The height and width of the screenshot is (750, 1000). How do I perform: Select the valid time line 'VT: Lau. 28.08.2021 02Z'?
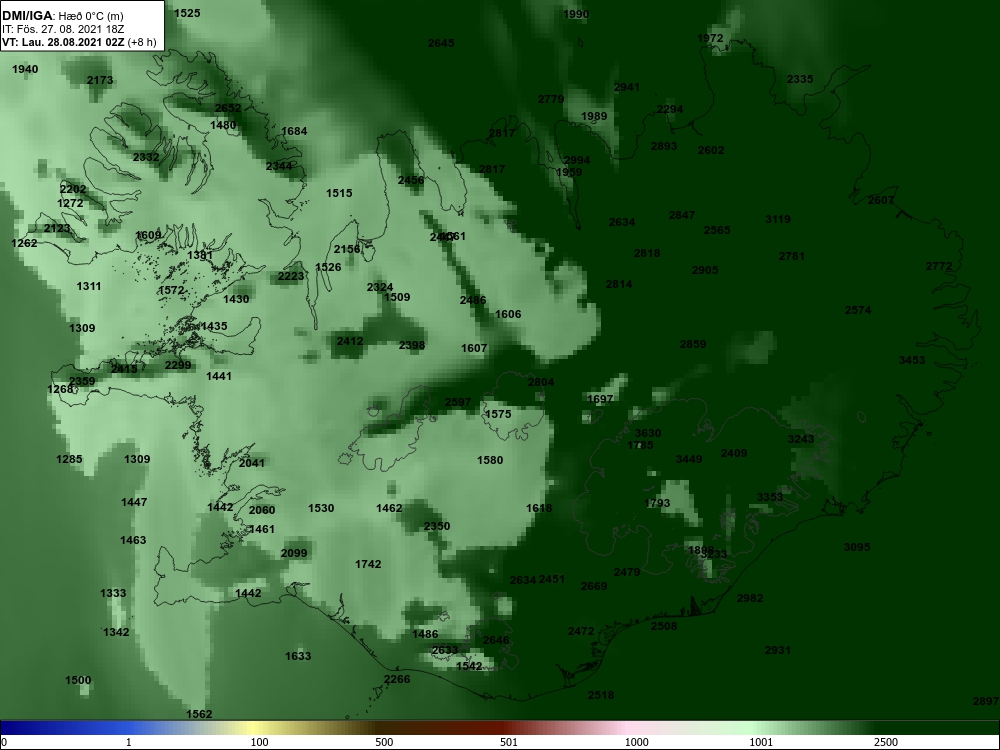pos(64,42)
